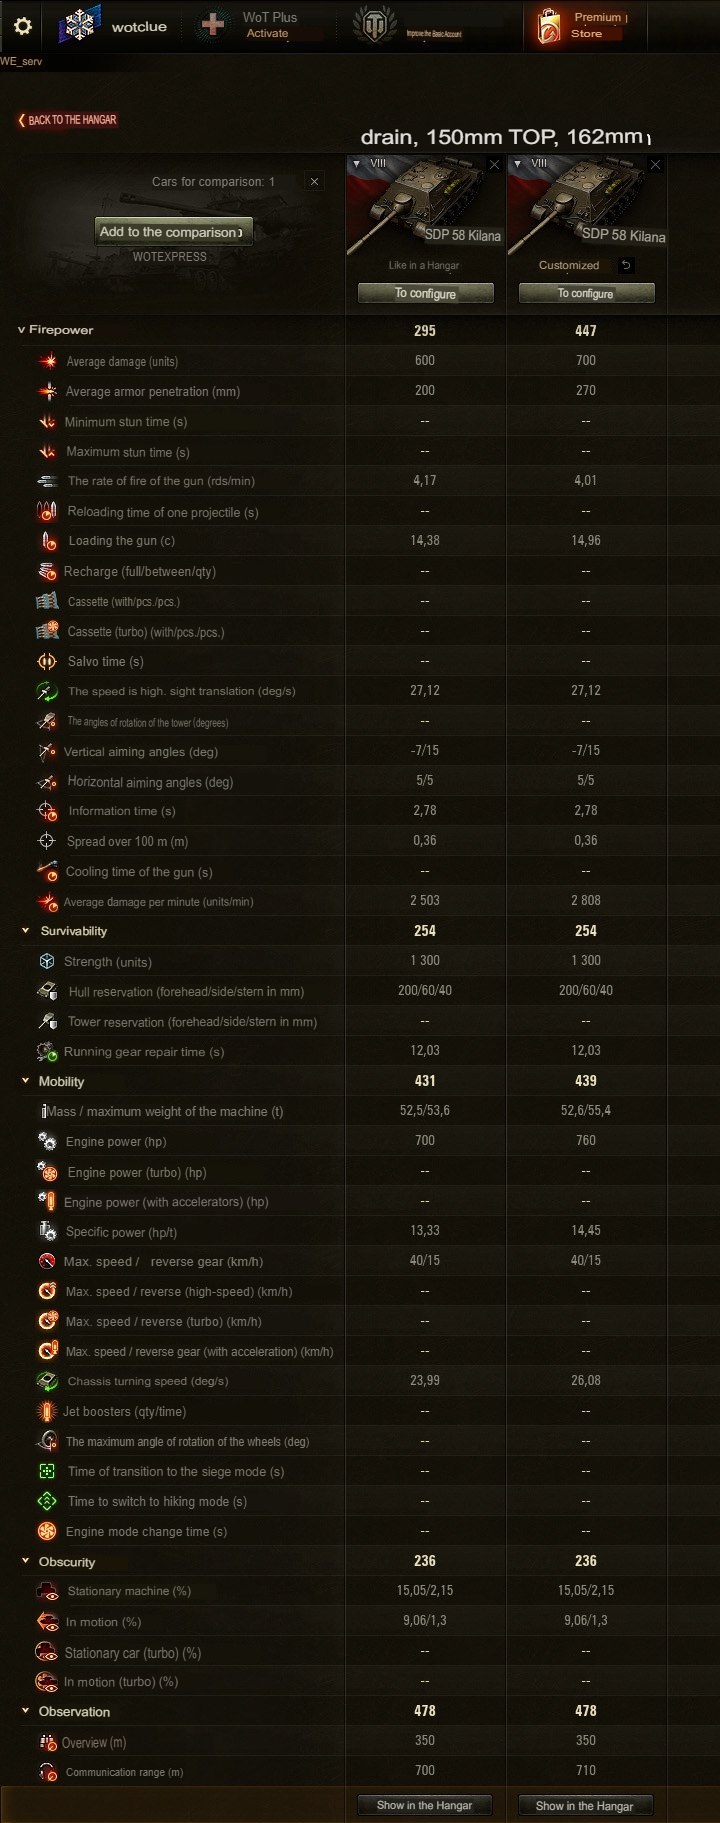Click the Strength cube icon
Viewport: 720px width, 1823px height.
pyautogui.click(x=47, y=961)
